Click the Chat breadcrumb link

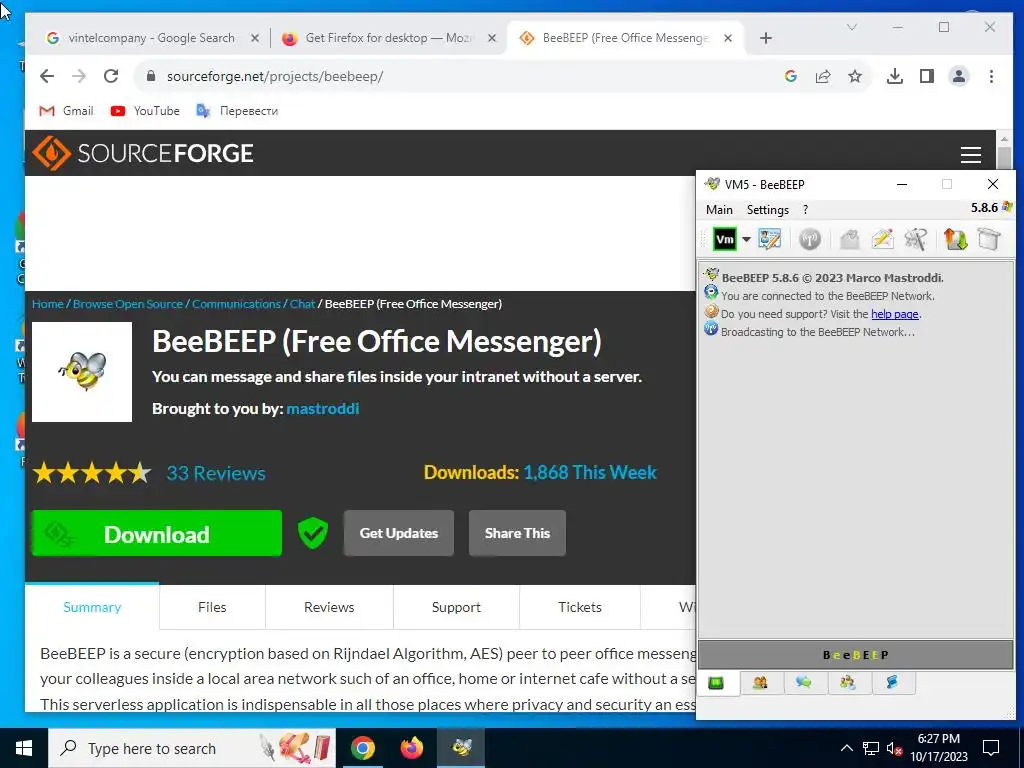[x=302, y=304]
